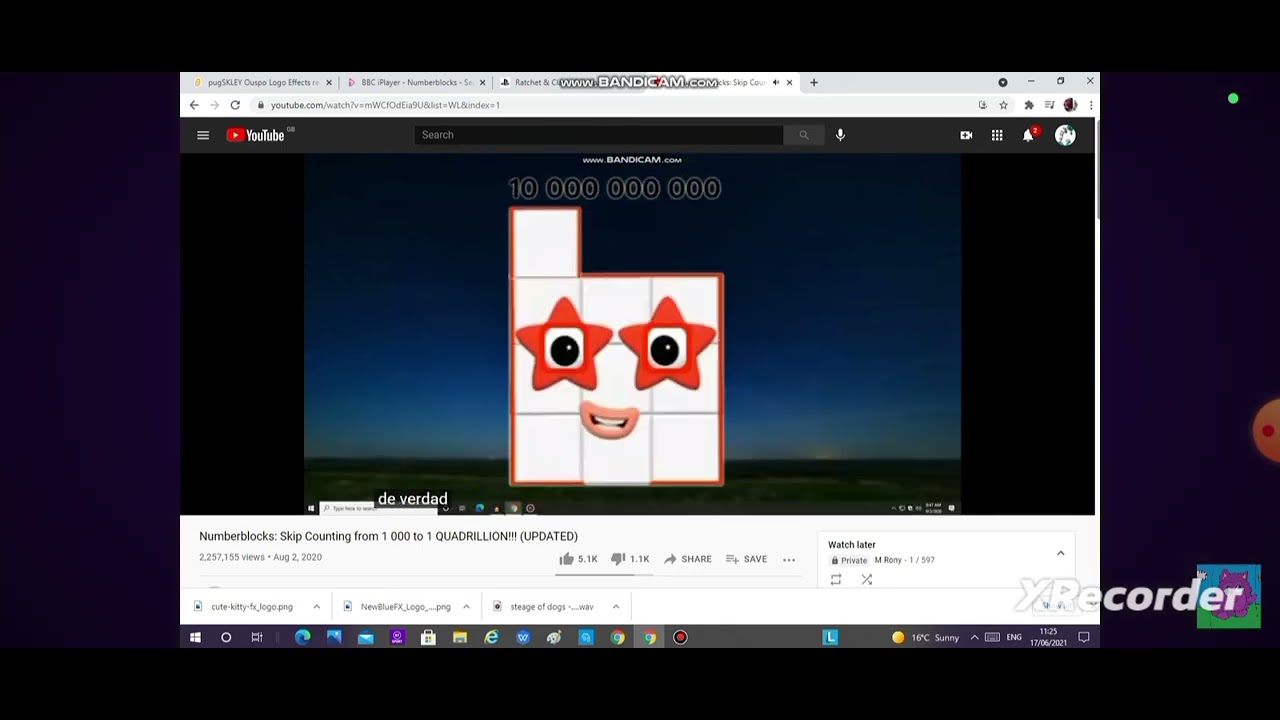Save the video to a playlist
The image size is (1280, 720).
tap(747, 559)
